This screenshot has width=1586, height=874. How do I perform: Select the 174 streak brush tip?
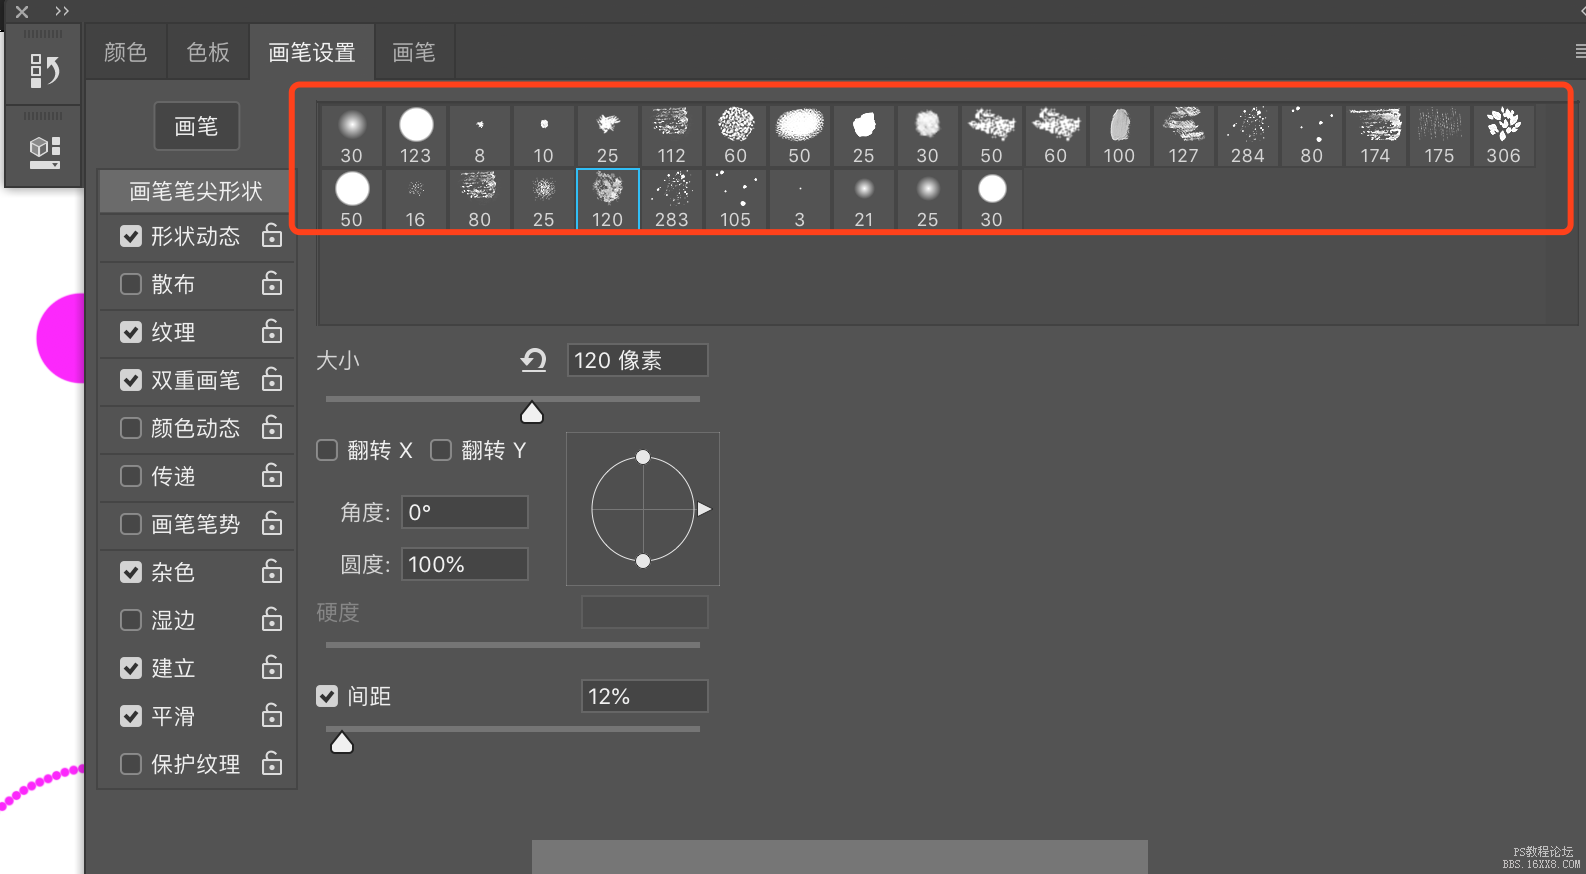point(1376,136)
